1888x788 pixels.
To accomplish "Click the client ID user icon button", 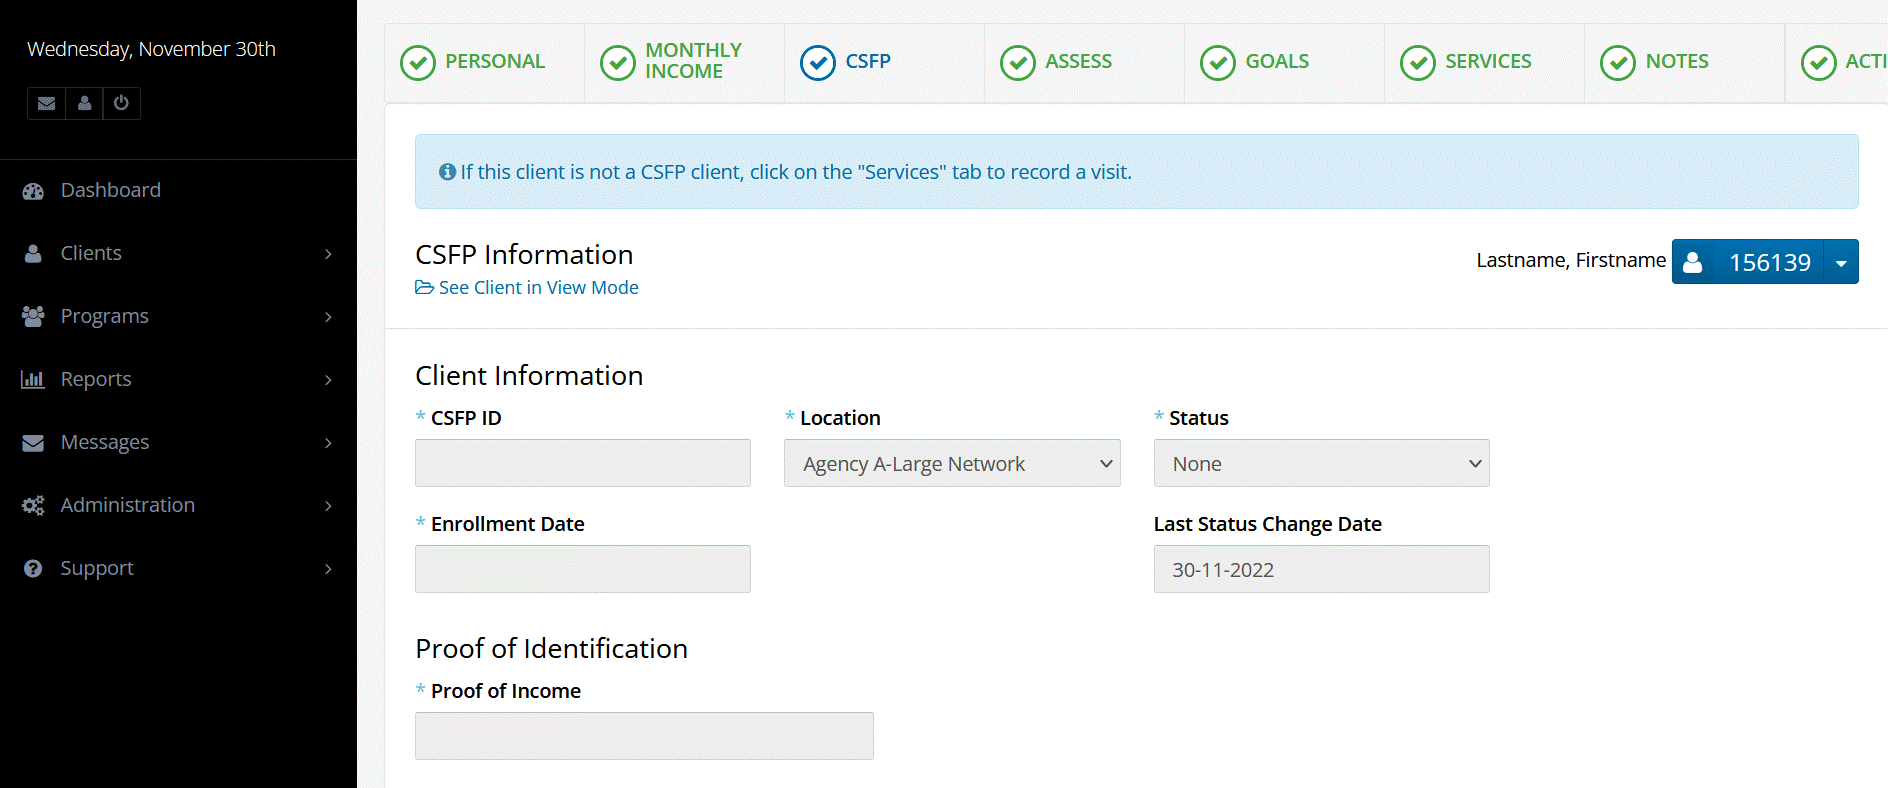I will pos(1693,262).
